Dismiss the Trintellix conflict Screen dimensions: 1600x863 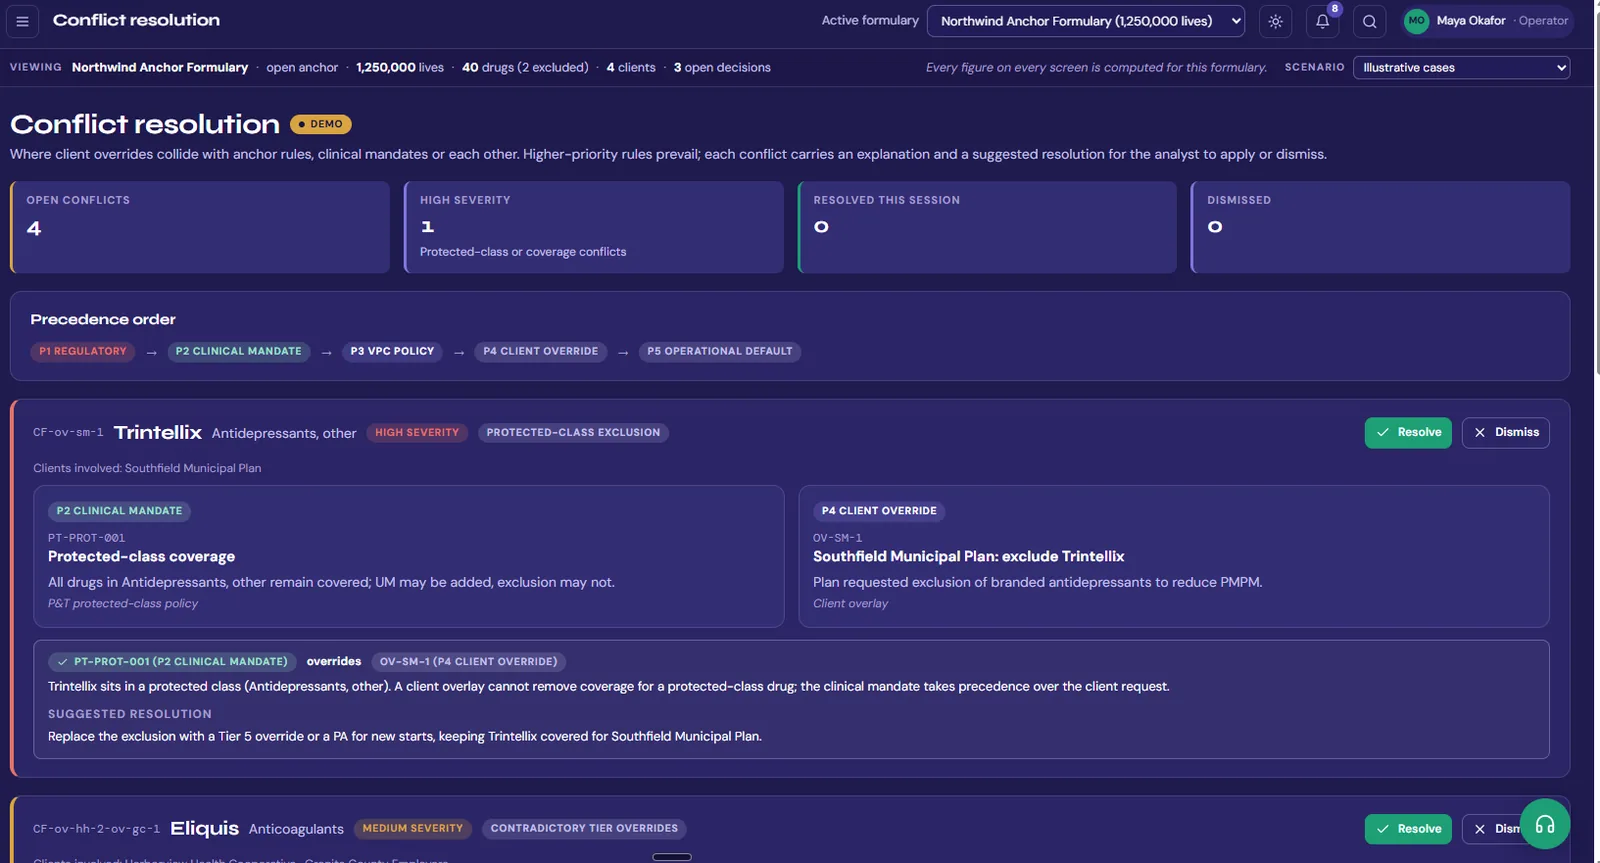pos(1506,432)
